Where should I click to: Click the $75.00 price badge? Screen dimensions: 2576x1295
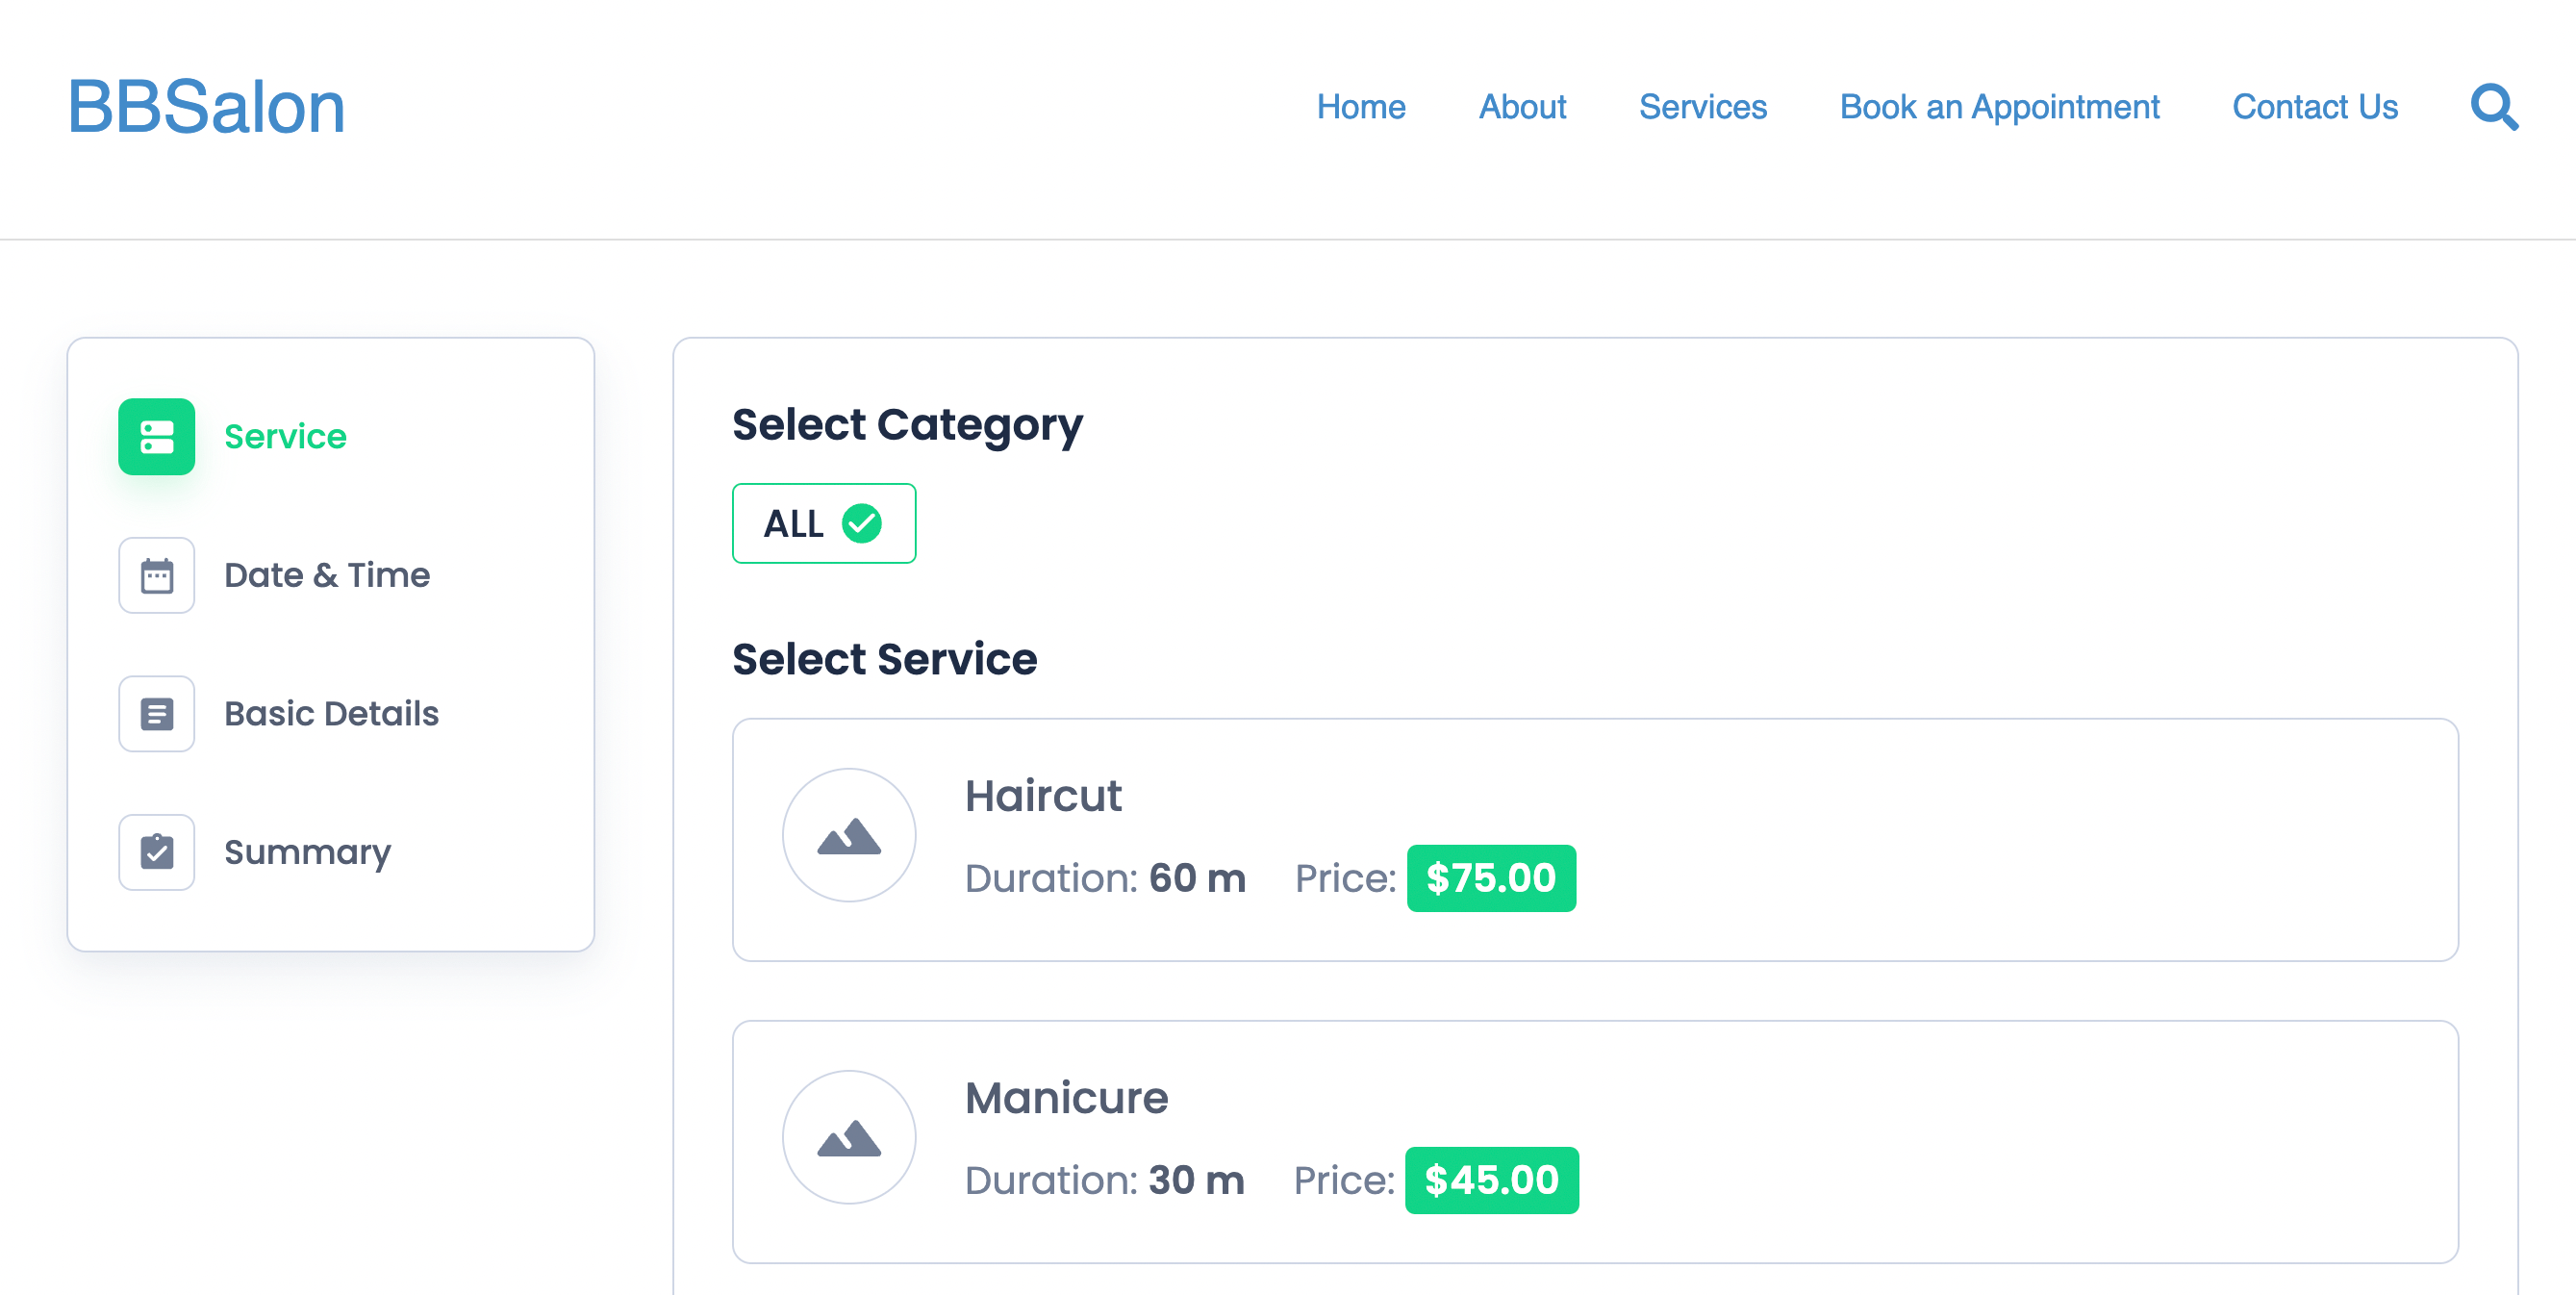[1491, 879]
